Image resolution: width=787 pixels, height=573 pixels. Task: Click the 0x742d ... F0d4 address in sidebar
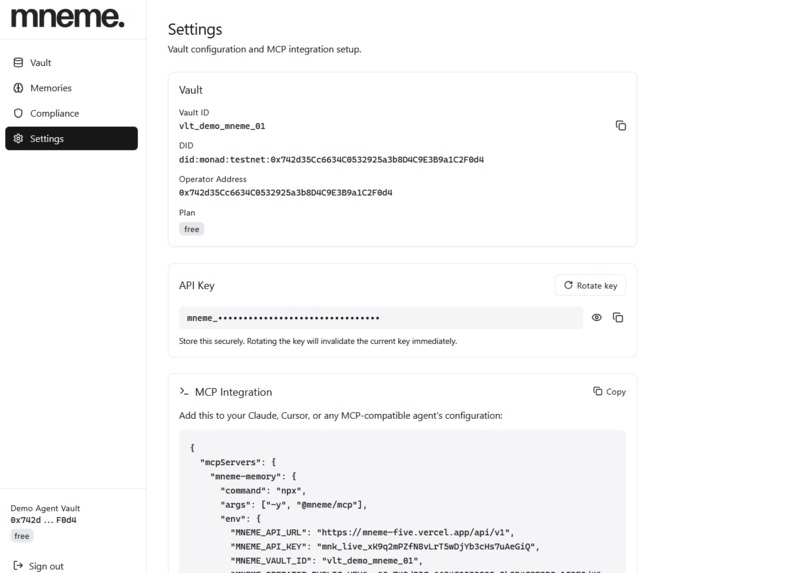[43, 520]
